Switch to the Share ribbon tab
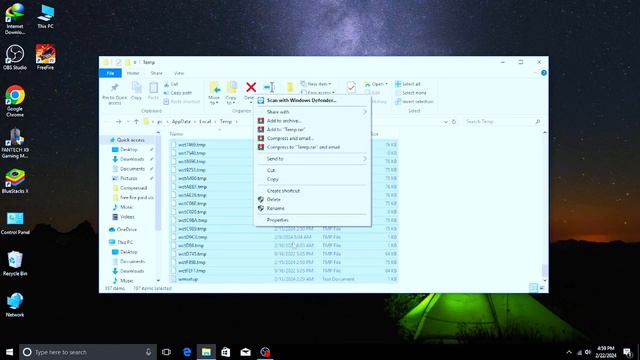This screenshot has width=640, height=360. 156,73
